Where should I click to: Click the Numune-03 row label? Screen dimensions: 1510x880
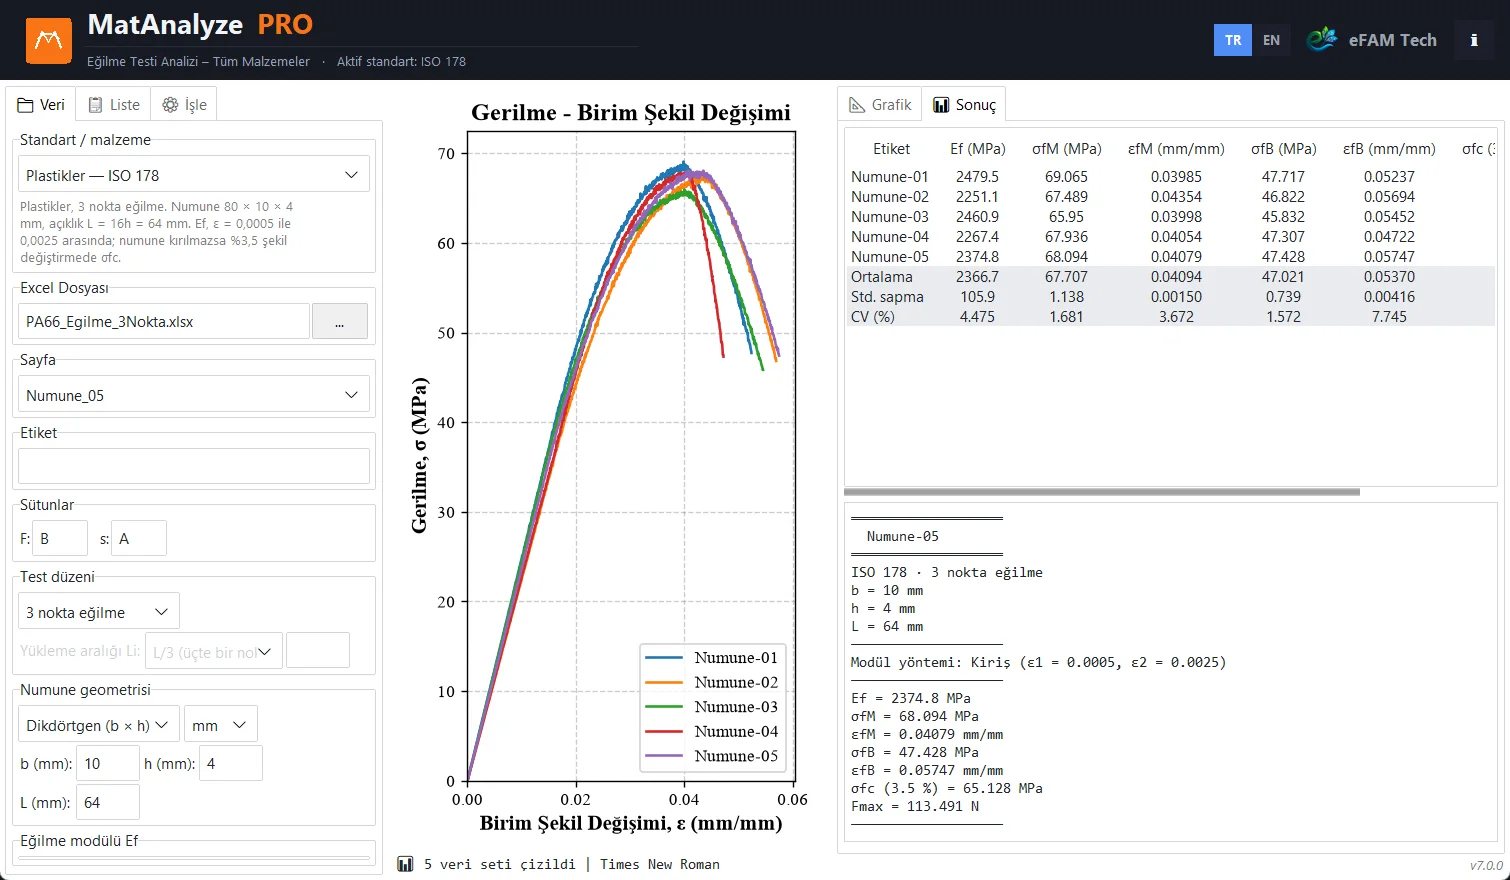click(x=890, y=217)
